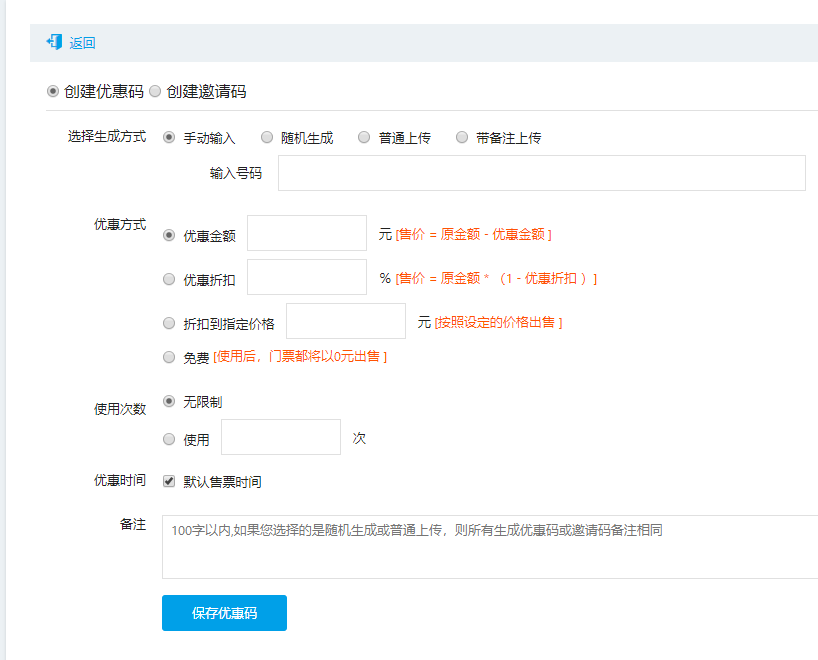
Task: Click the 折扣到指定价格 price input box
Action: tap(346, 321)
